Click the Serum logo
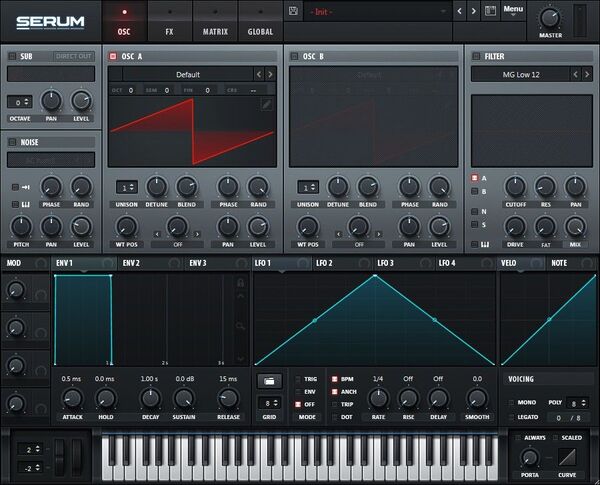This screenshot has height=485, width=600. (x=50, y=23)
